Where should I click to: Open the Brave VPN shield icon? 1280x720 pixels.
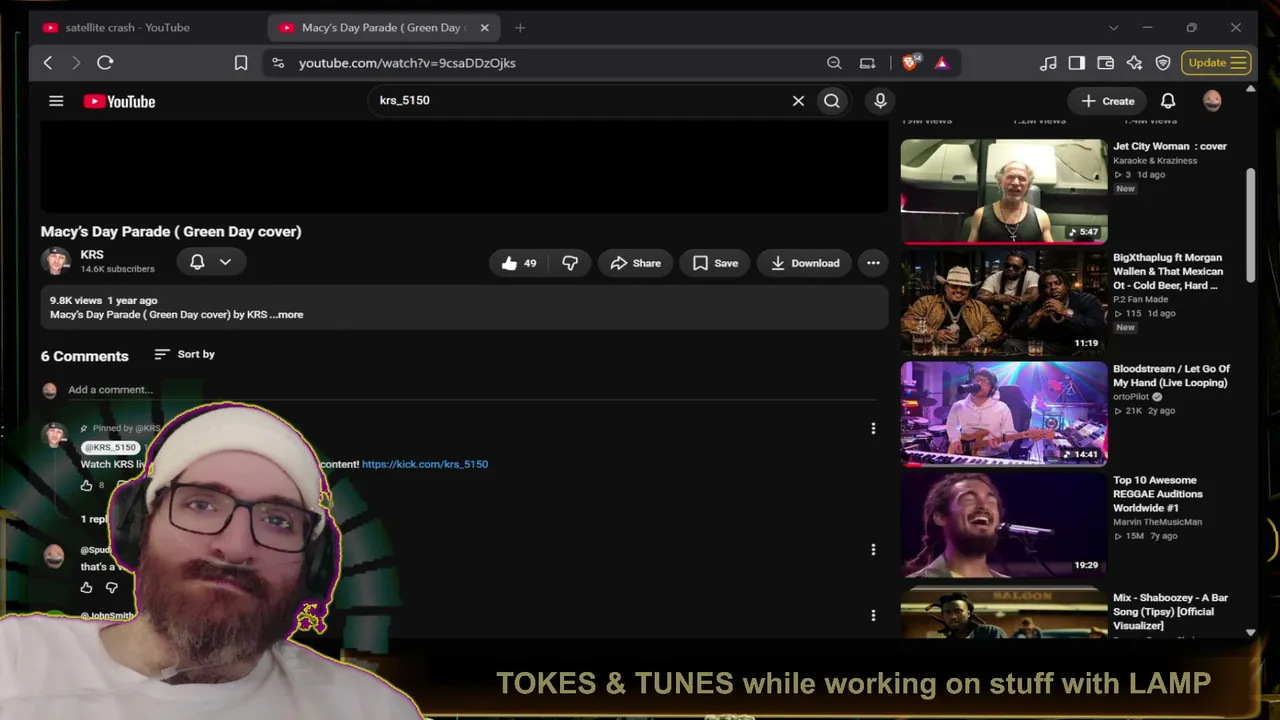click(1163, 63)
